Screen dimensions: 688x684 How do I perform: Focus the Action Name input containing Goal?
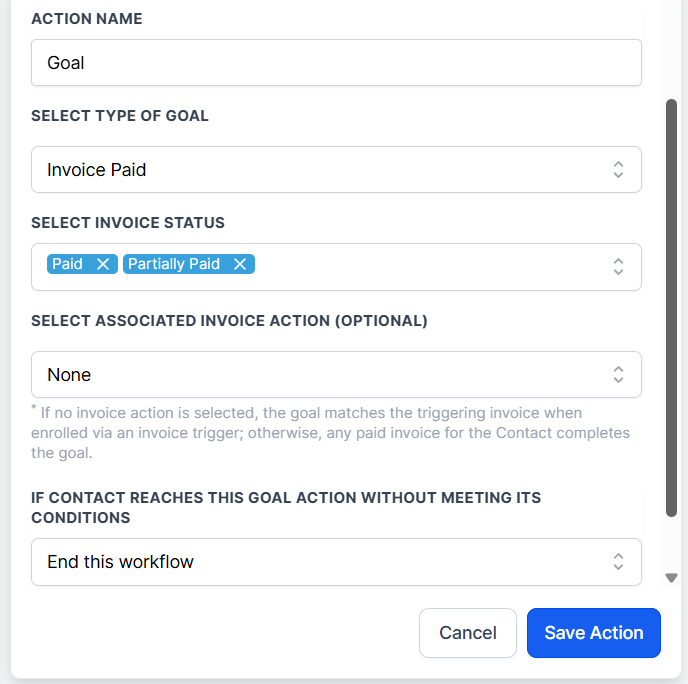click(x=336, y=63)
